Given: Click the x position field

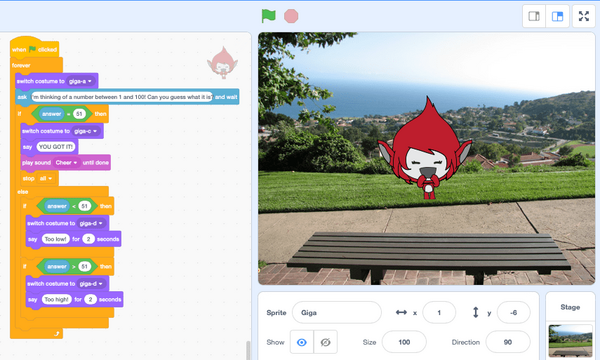Looking at the screenshot, I should tap(439, 313).
